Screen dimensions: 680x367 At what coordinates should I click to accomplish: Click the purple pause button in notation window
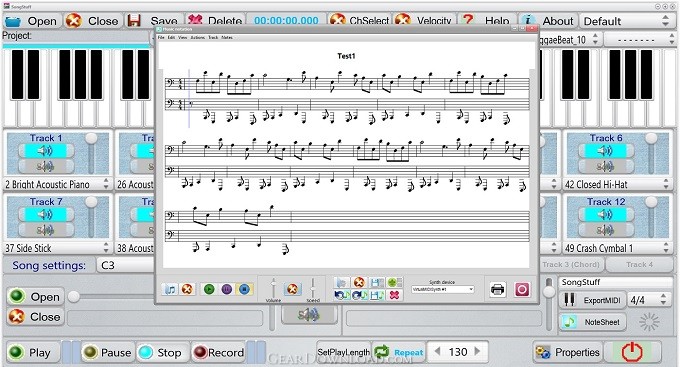226,289
